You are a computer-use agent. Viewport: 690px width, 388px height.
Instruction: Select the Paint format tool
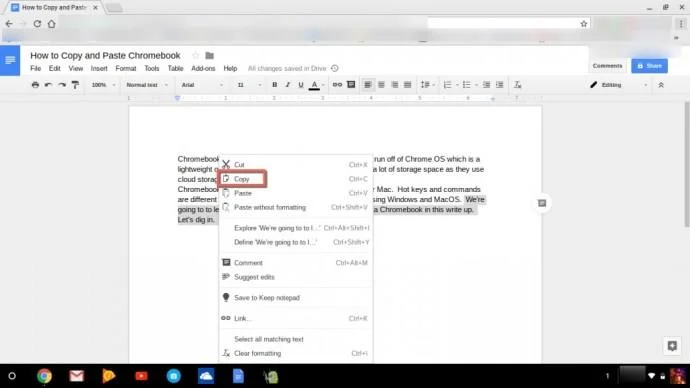click(75, 85)
